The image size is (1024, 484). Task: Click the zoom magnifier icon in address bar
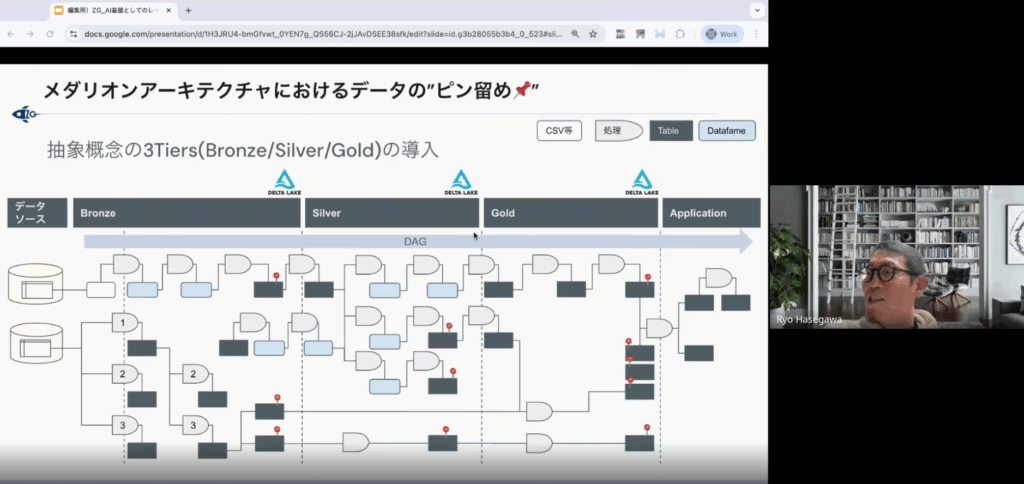click(x=575, y=33)
